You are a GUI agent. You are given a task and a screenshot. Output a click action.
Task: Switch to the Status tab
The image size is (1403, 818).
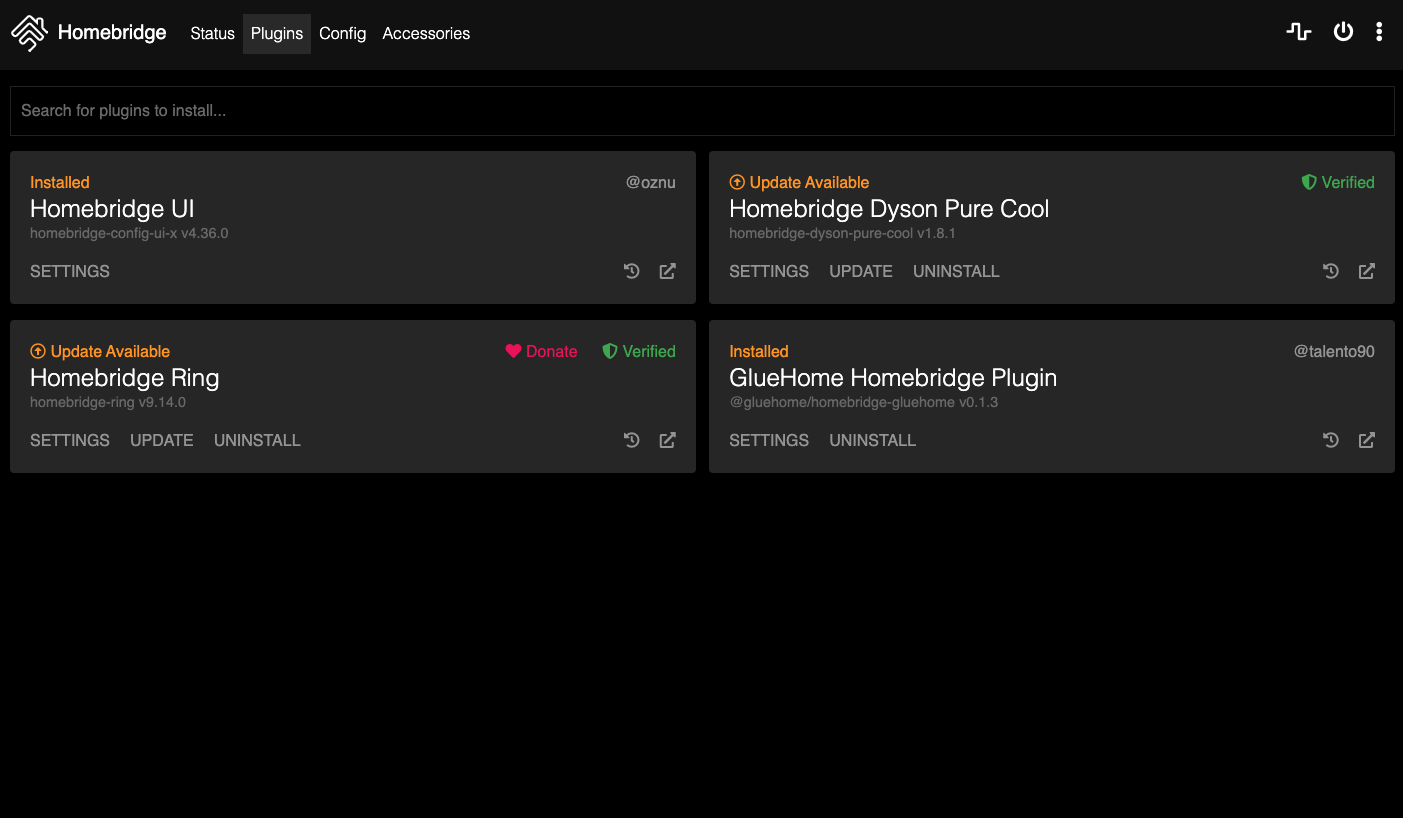click(x=212, y=33)
